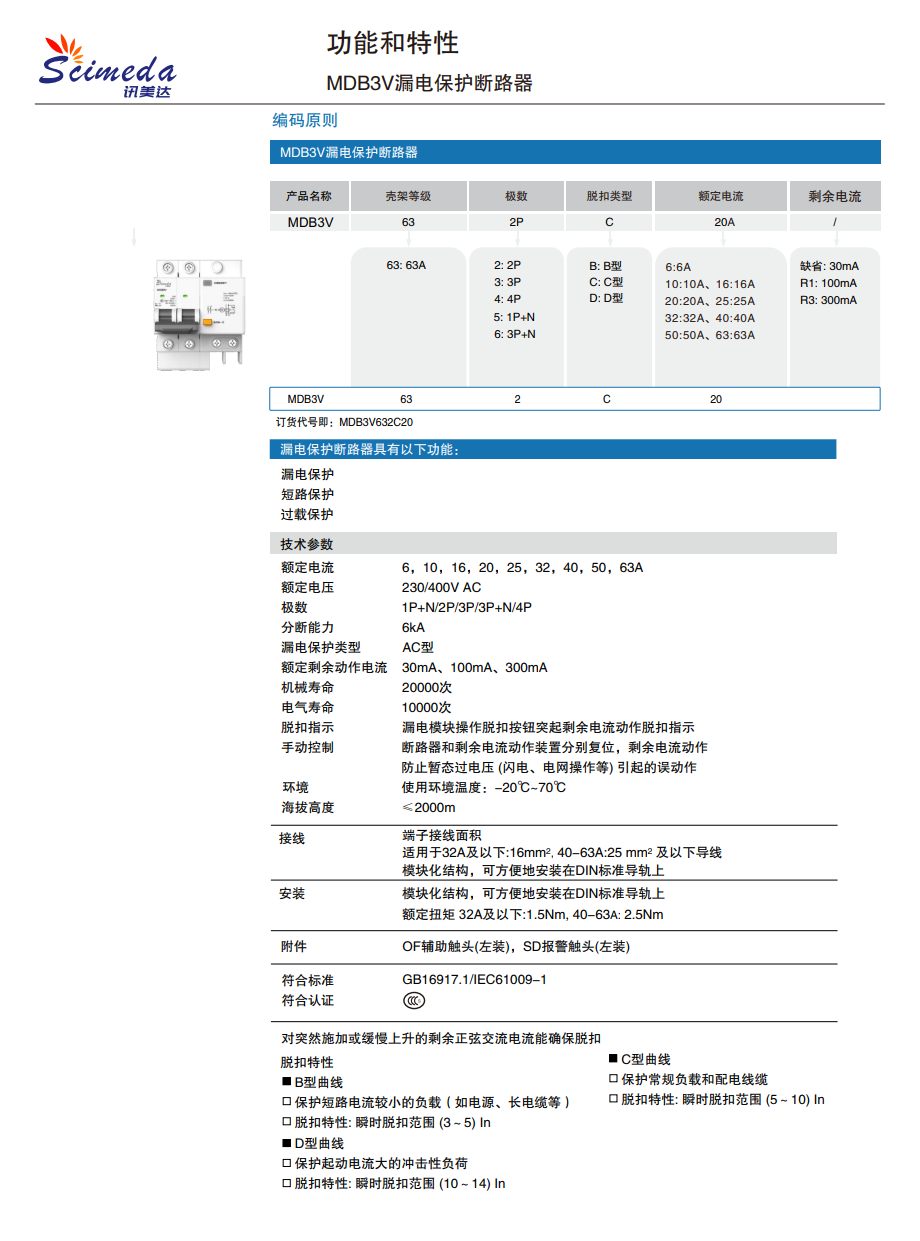
Task: Click the 编码原则 section heading
Action: click(305, 121)
